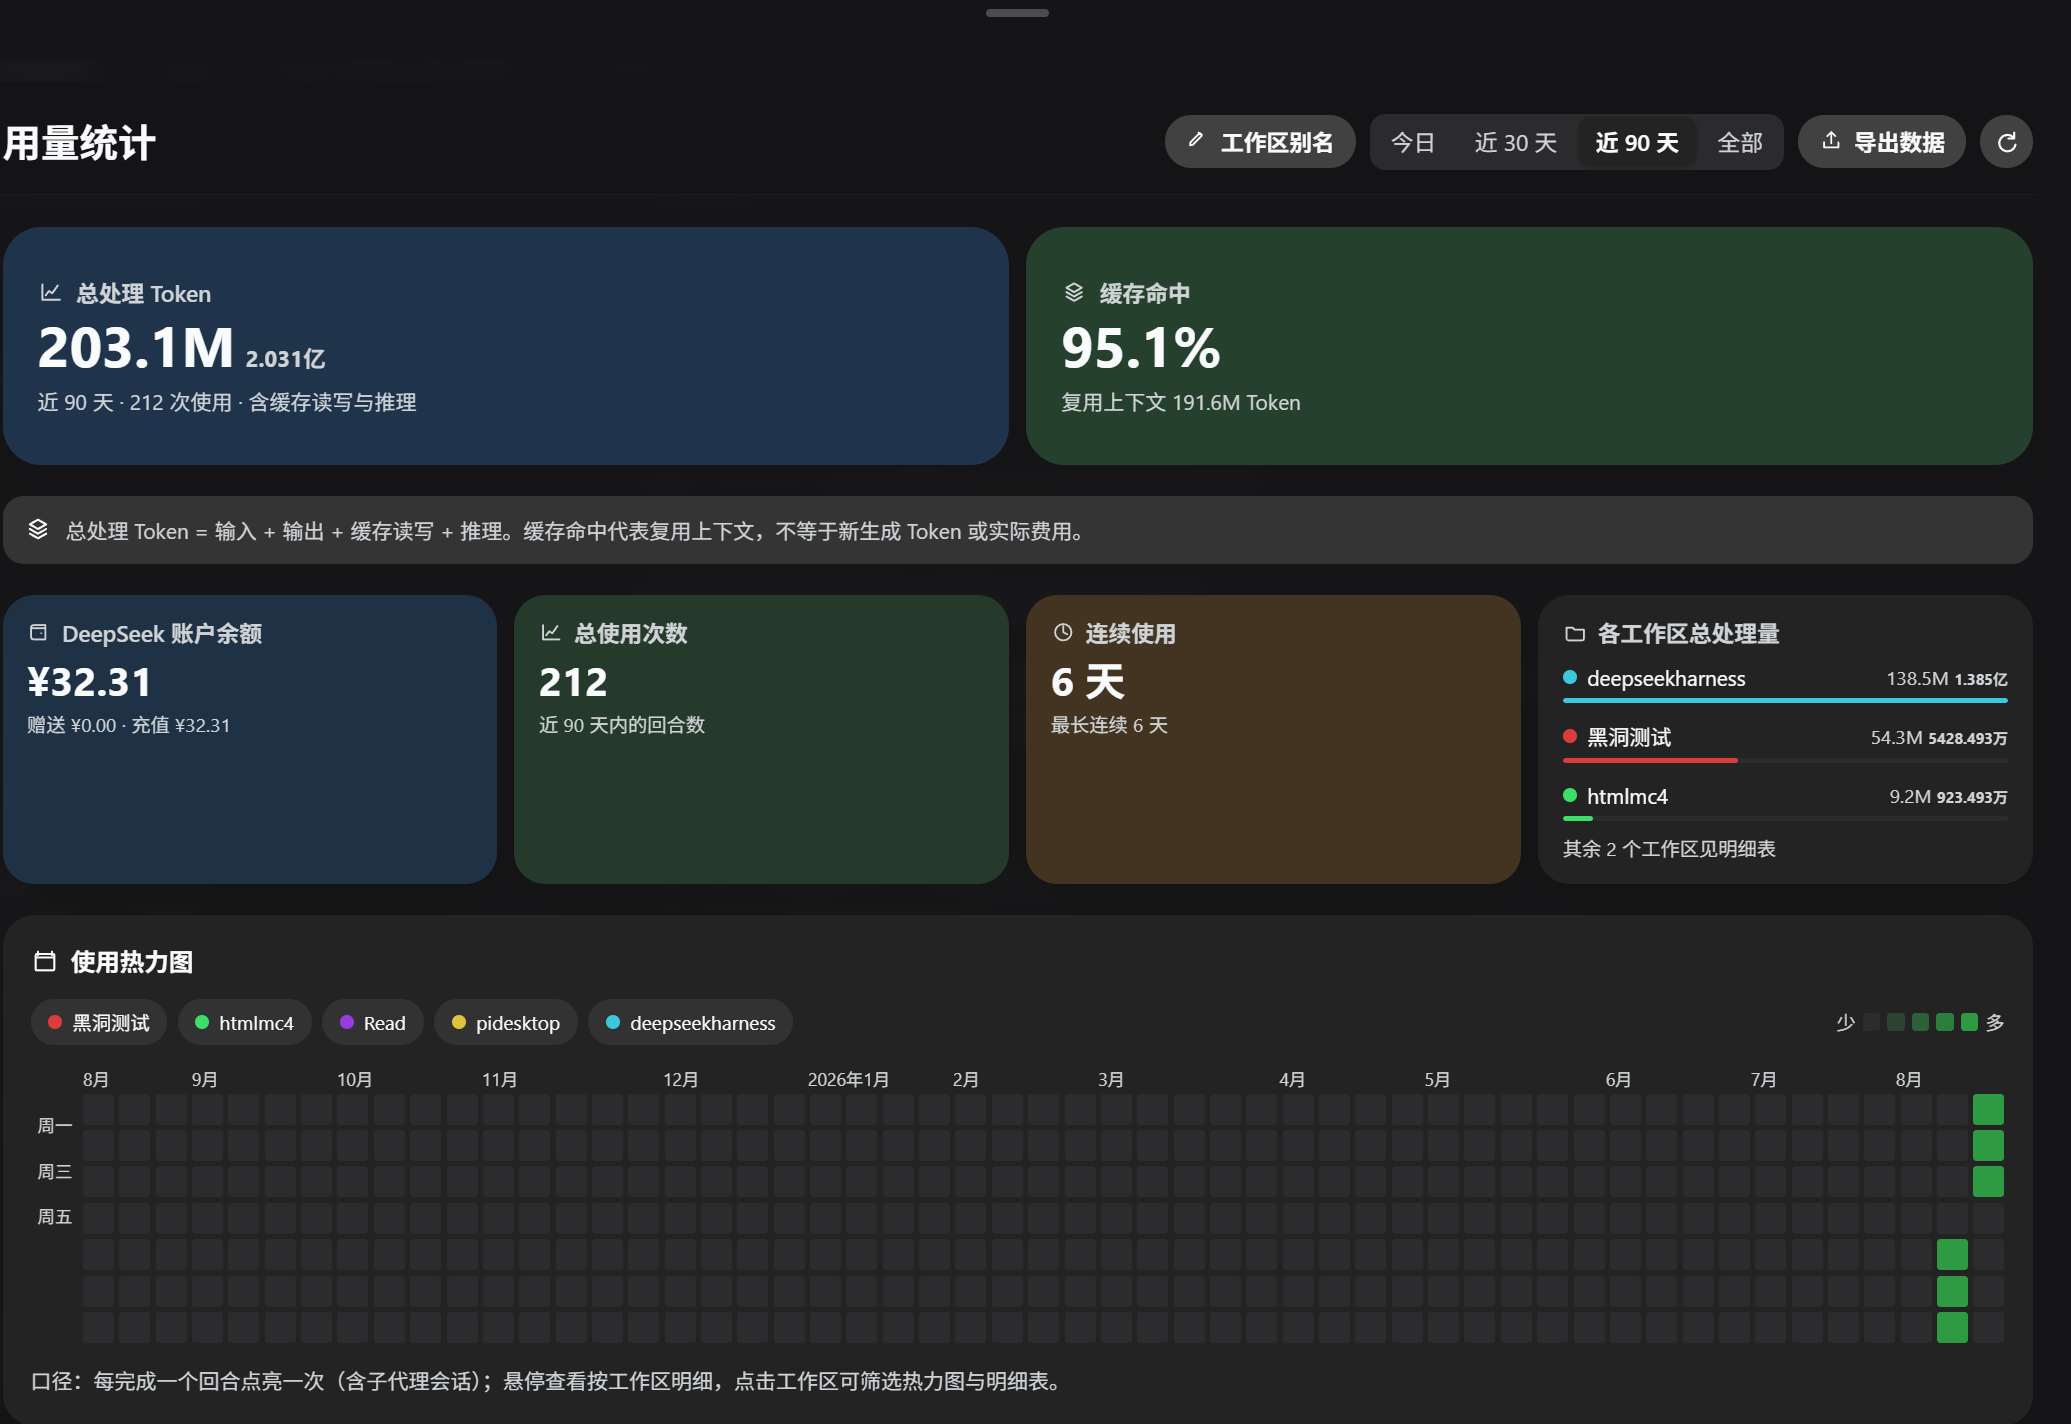2071x1424 pixels.
Task: Click the 6 天 streak value
Action: pos(1087,682)
